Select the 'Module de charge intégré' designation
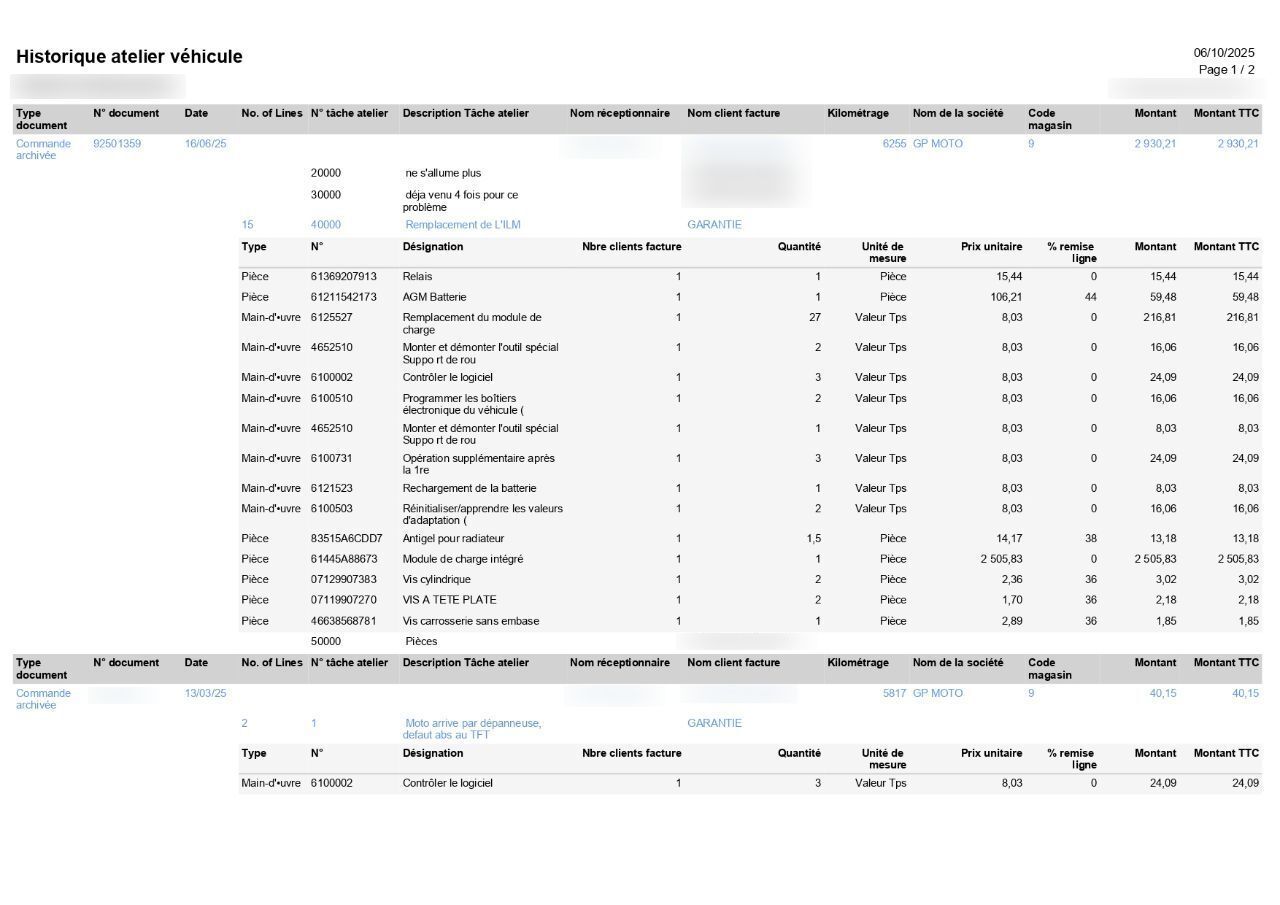Image resolution: width=1280 pixels, height=905 pixels. 463,560
